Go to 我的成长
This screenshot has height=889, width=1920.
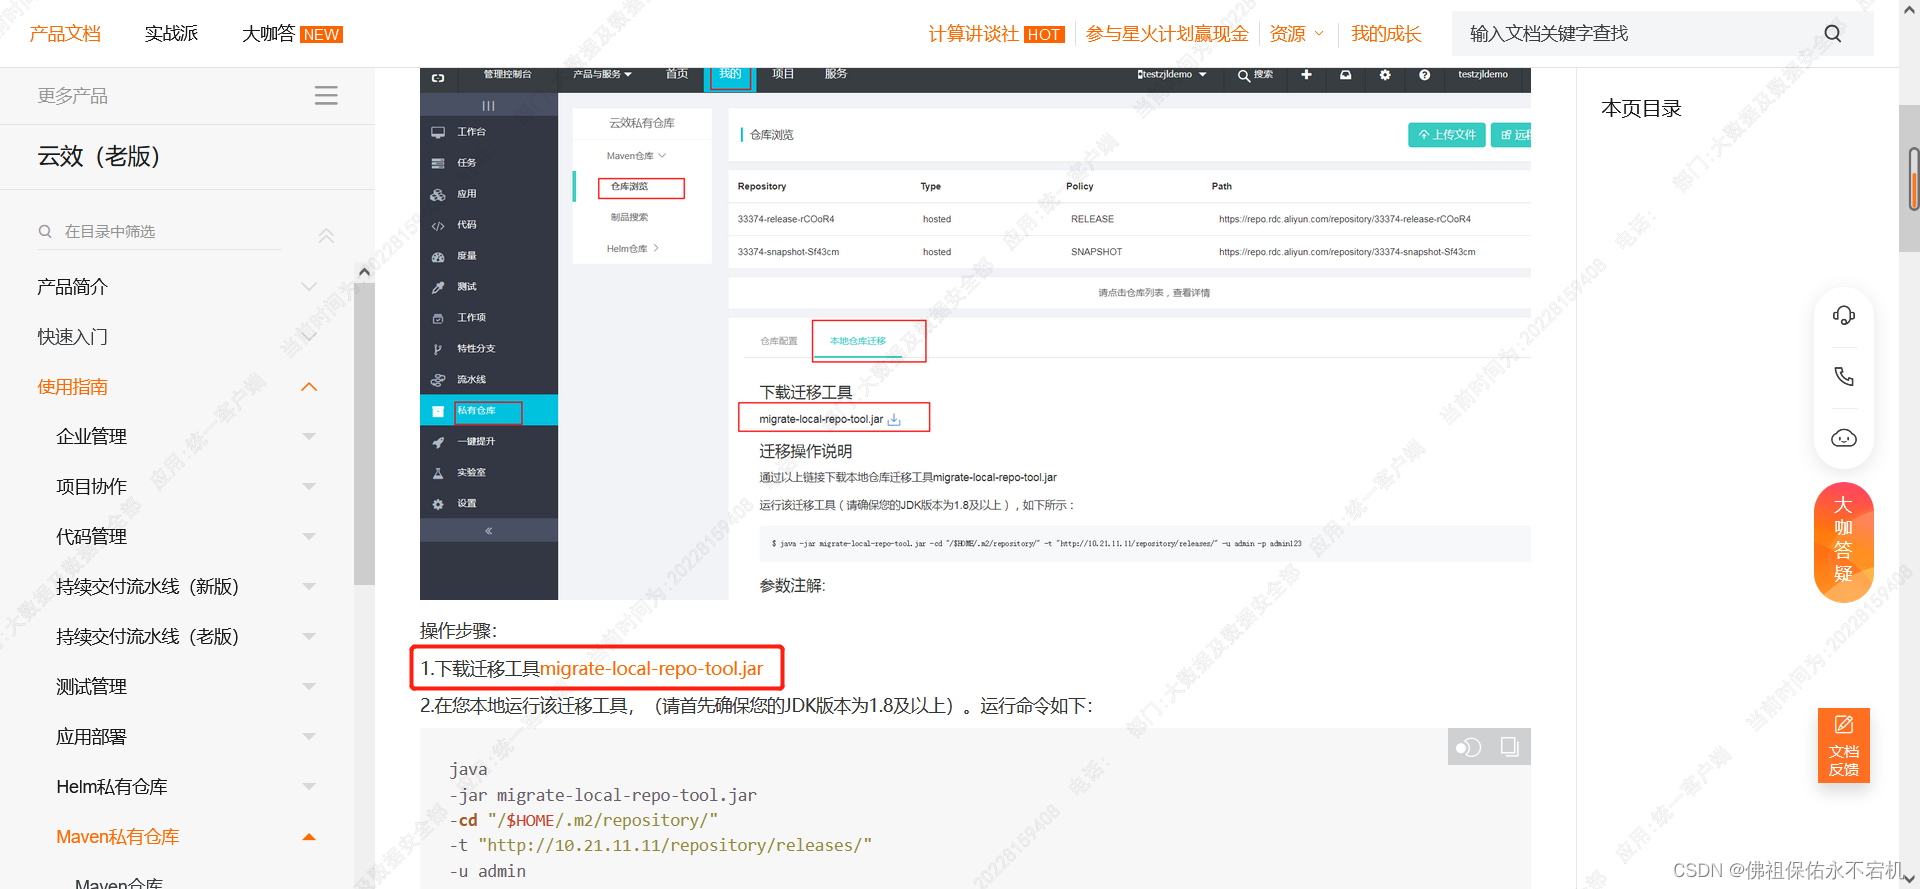pyautogui.click(x=1386, y=34)
